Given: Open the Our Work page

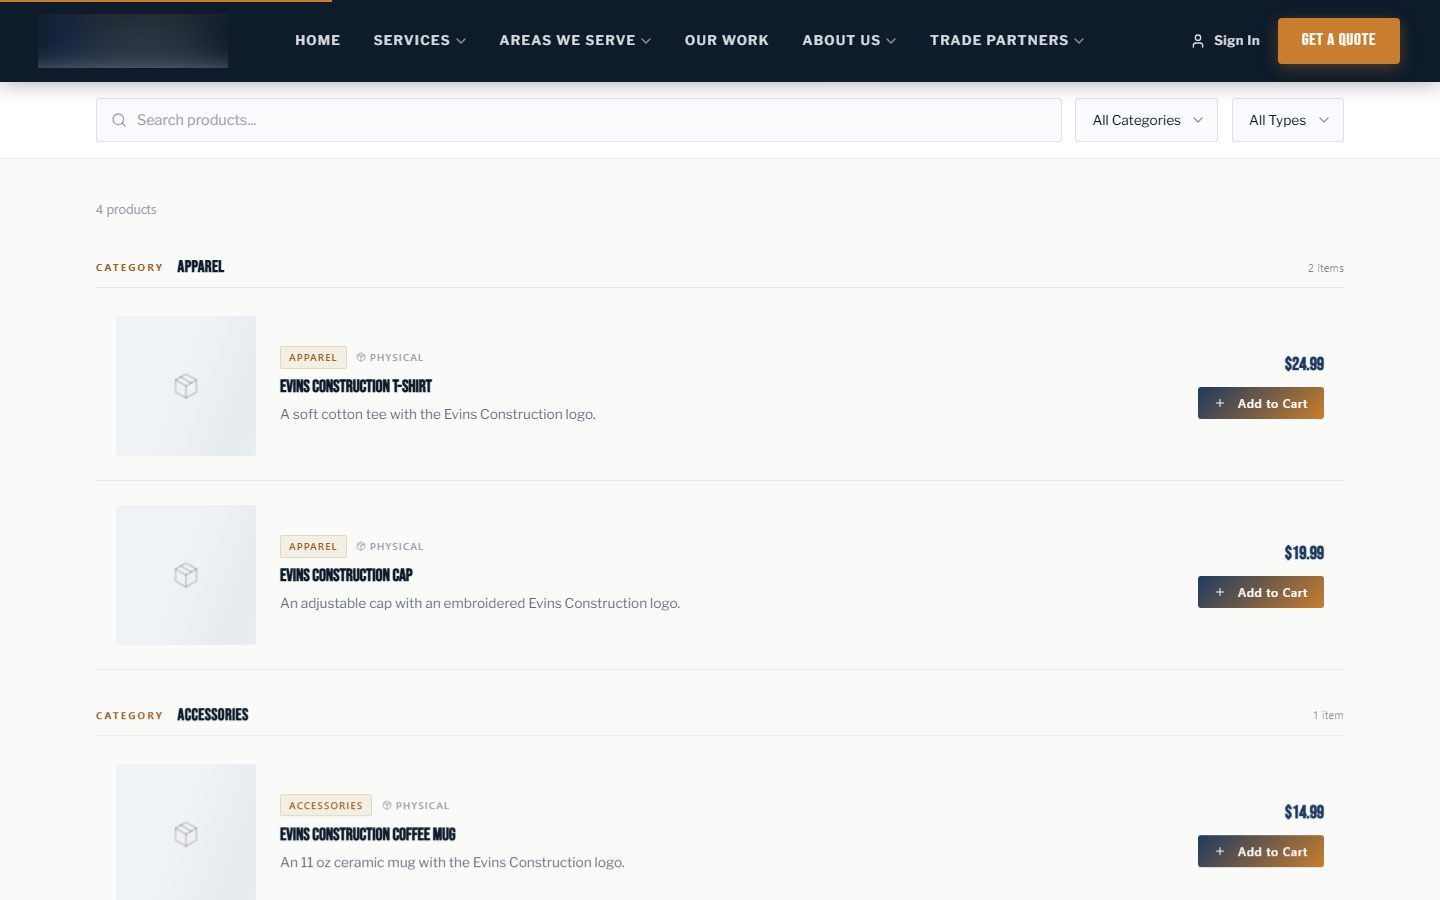Looking at the screenshot, I should (x=727, y=40).
